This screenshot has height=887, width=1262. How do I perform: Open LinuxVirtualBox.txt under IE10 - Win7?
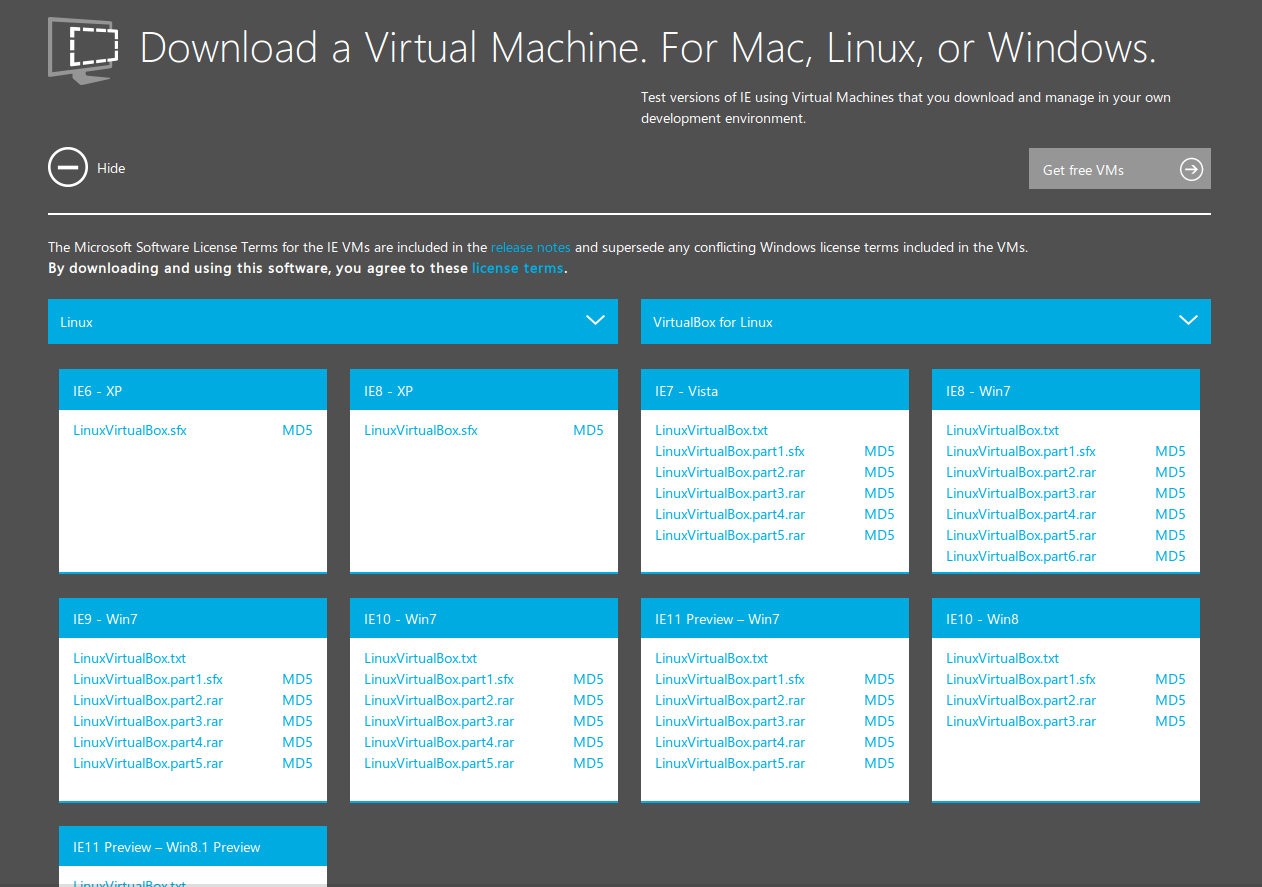click(x=421, y=658)
